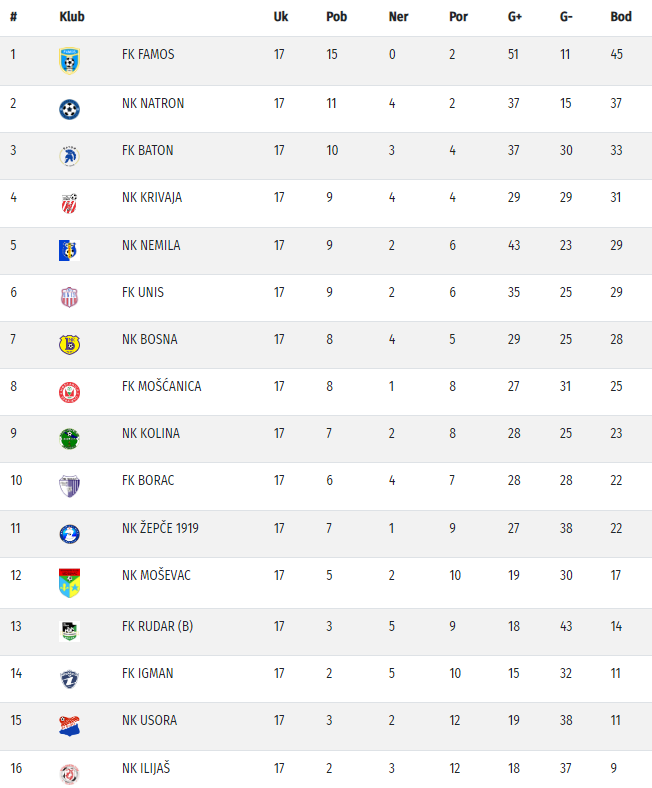Click the NK Kolina green crest
The image size is (652, 788).
[x=69, y=438]
